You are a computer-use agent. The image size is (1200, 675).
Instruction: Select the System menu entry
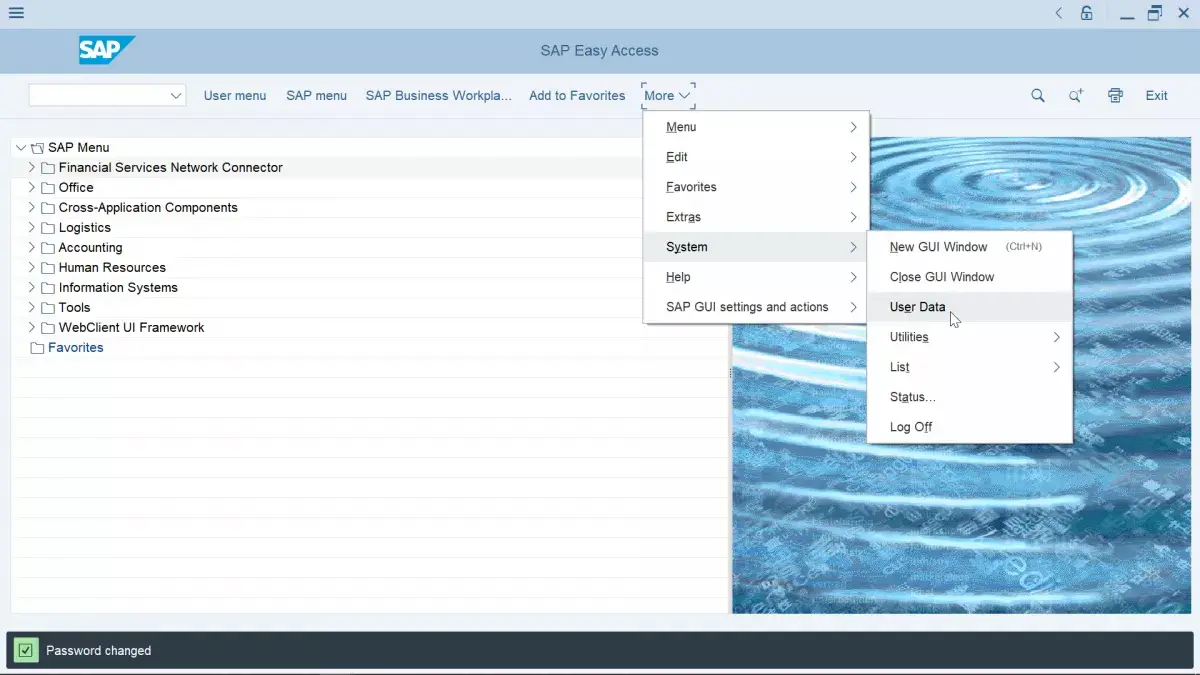tap(756, 247)
